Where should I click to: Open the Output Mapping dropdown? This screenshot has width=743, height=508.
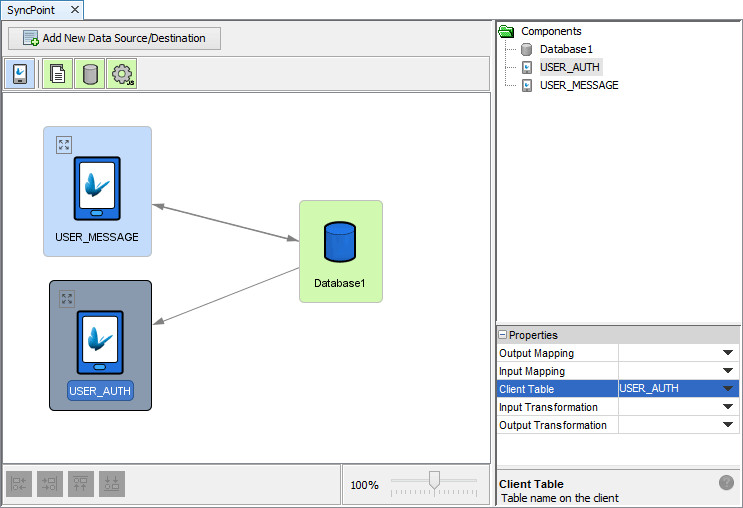tap(728, 353)
